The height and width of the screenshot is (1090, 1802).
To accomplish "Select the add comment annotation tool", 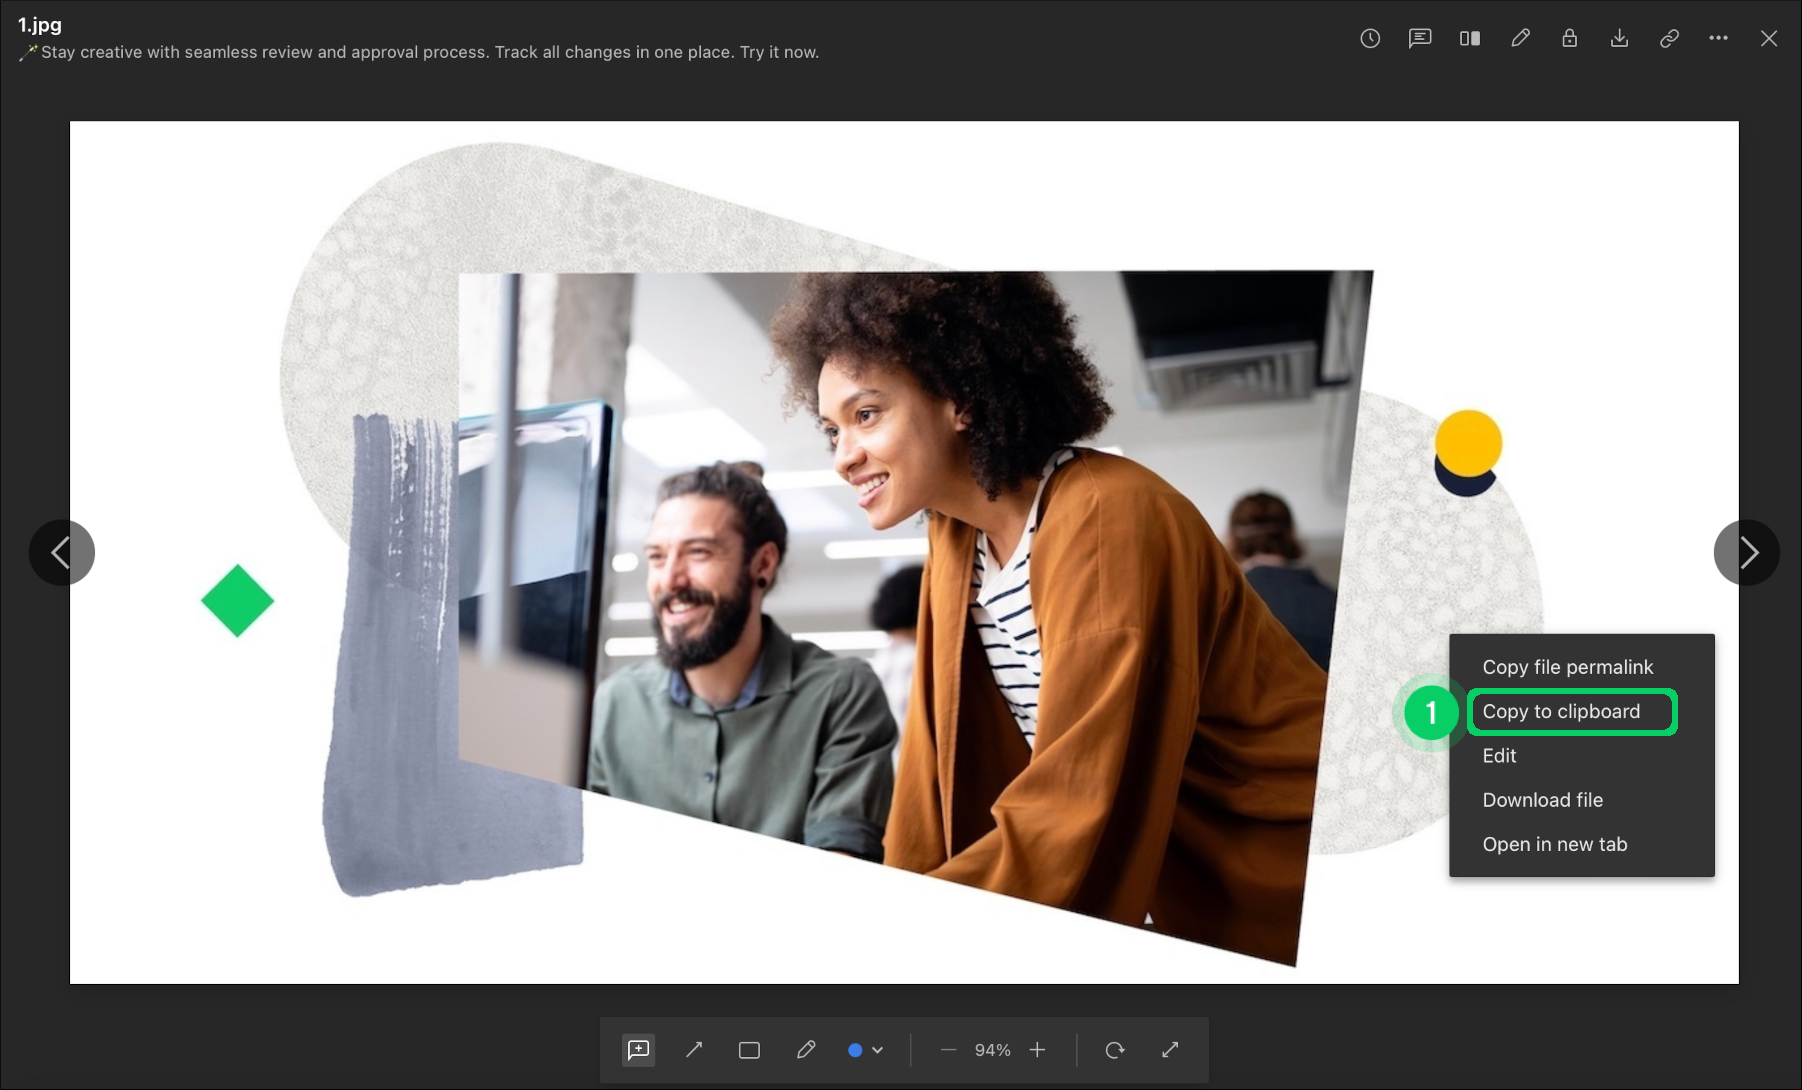I will click(x=638, y=1050).
